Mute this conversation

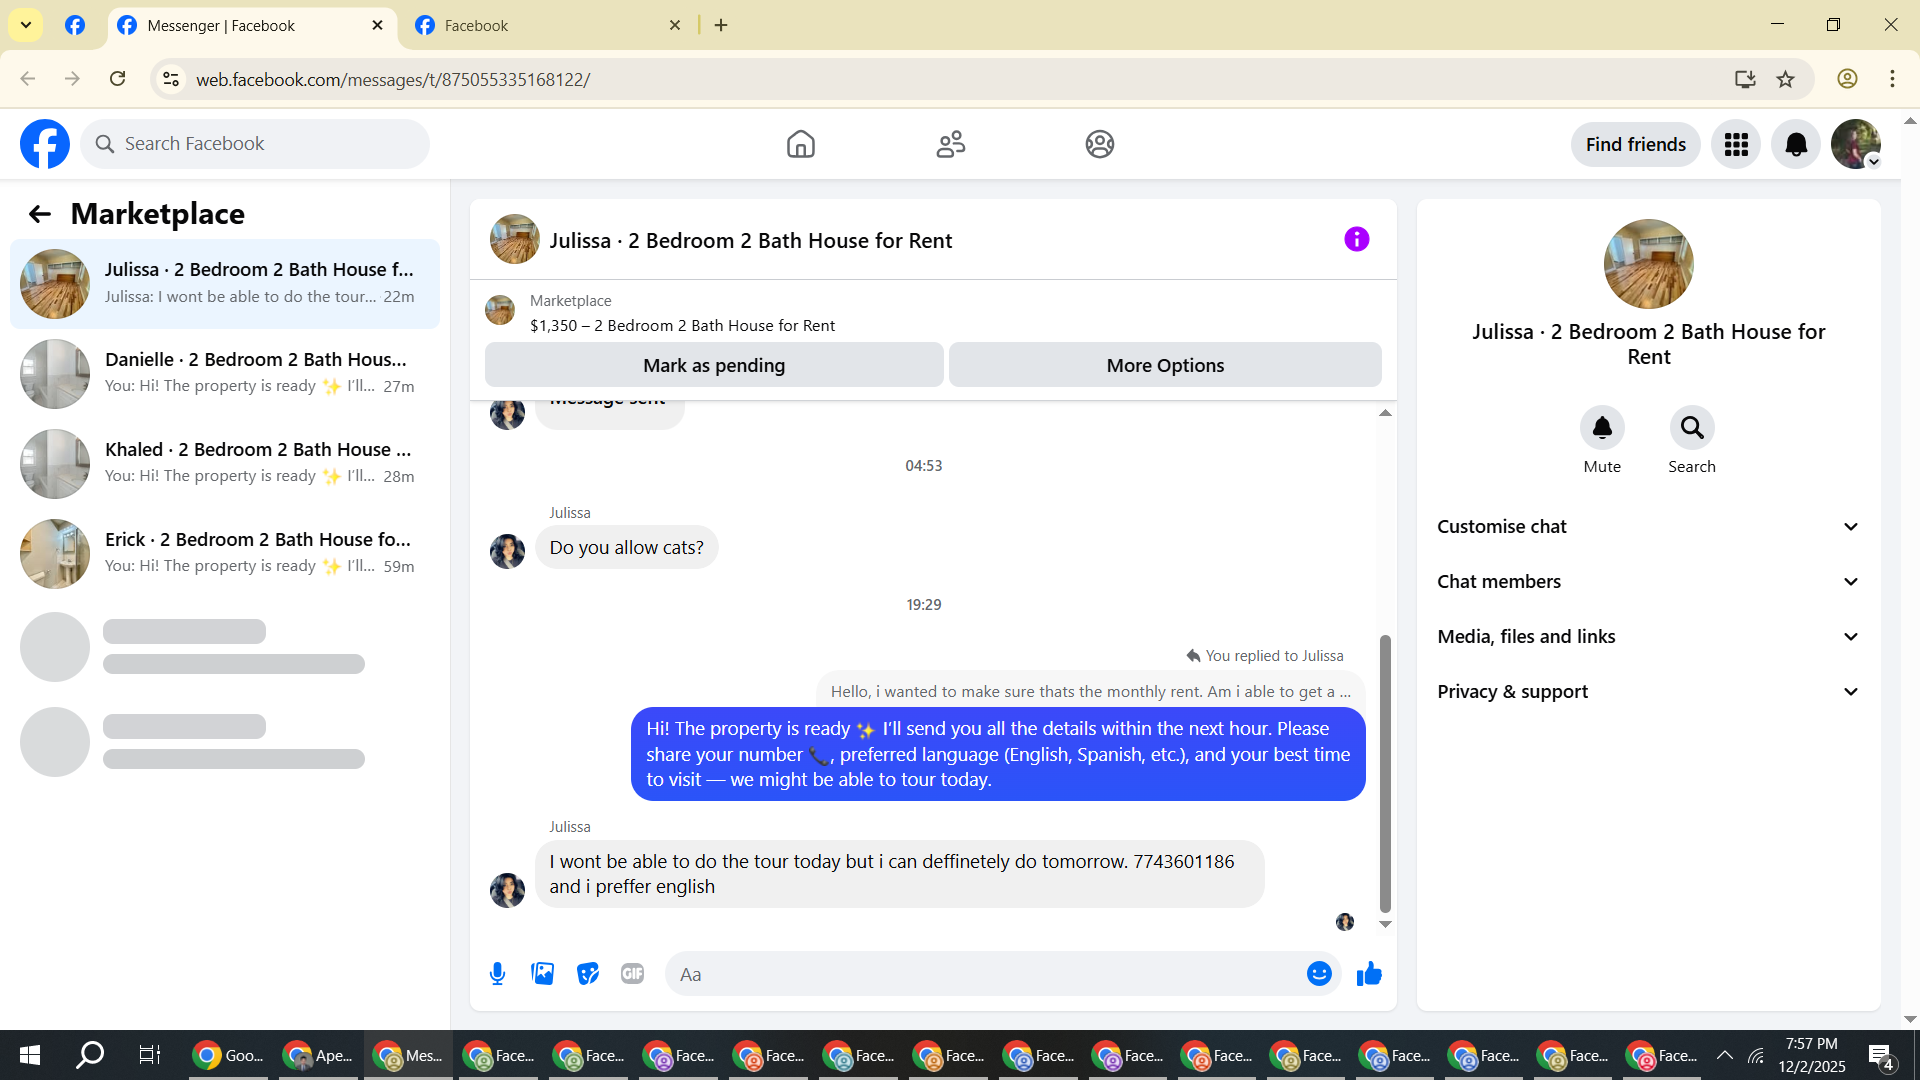1602,428
